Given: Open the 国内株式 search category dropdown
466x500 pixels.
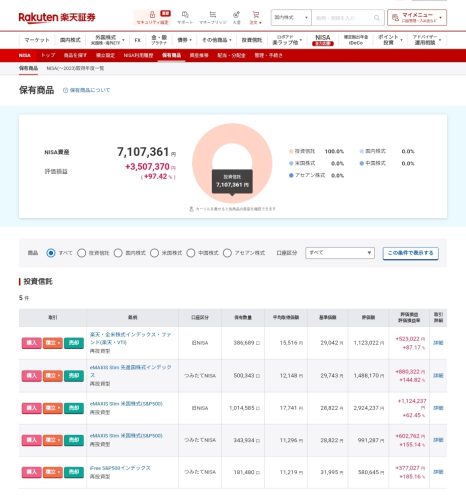Looking at the screenshot, I should tap(291, 18).
